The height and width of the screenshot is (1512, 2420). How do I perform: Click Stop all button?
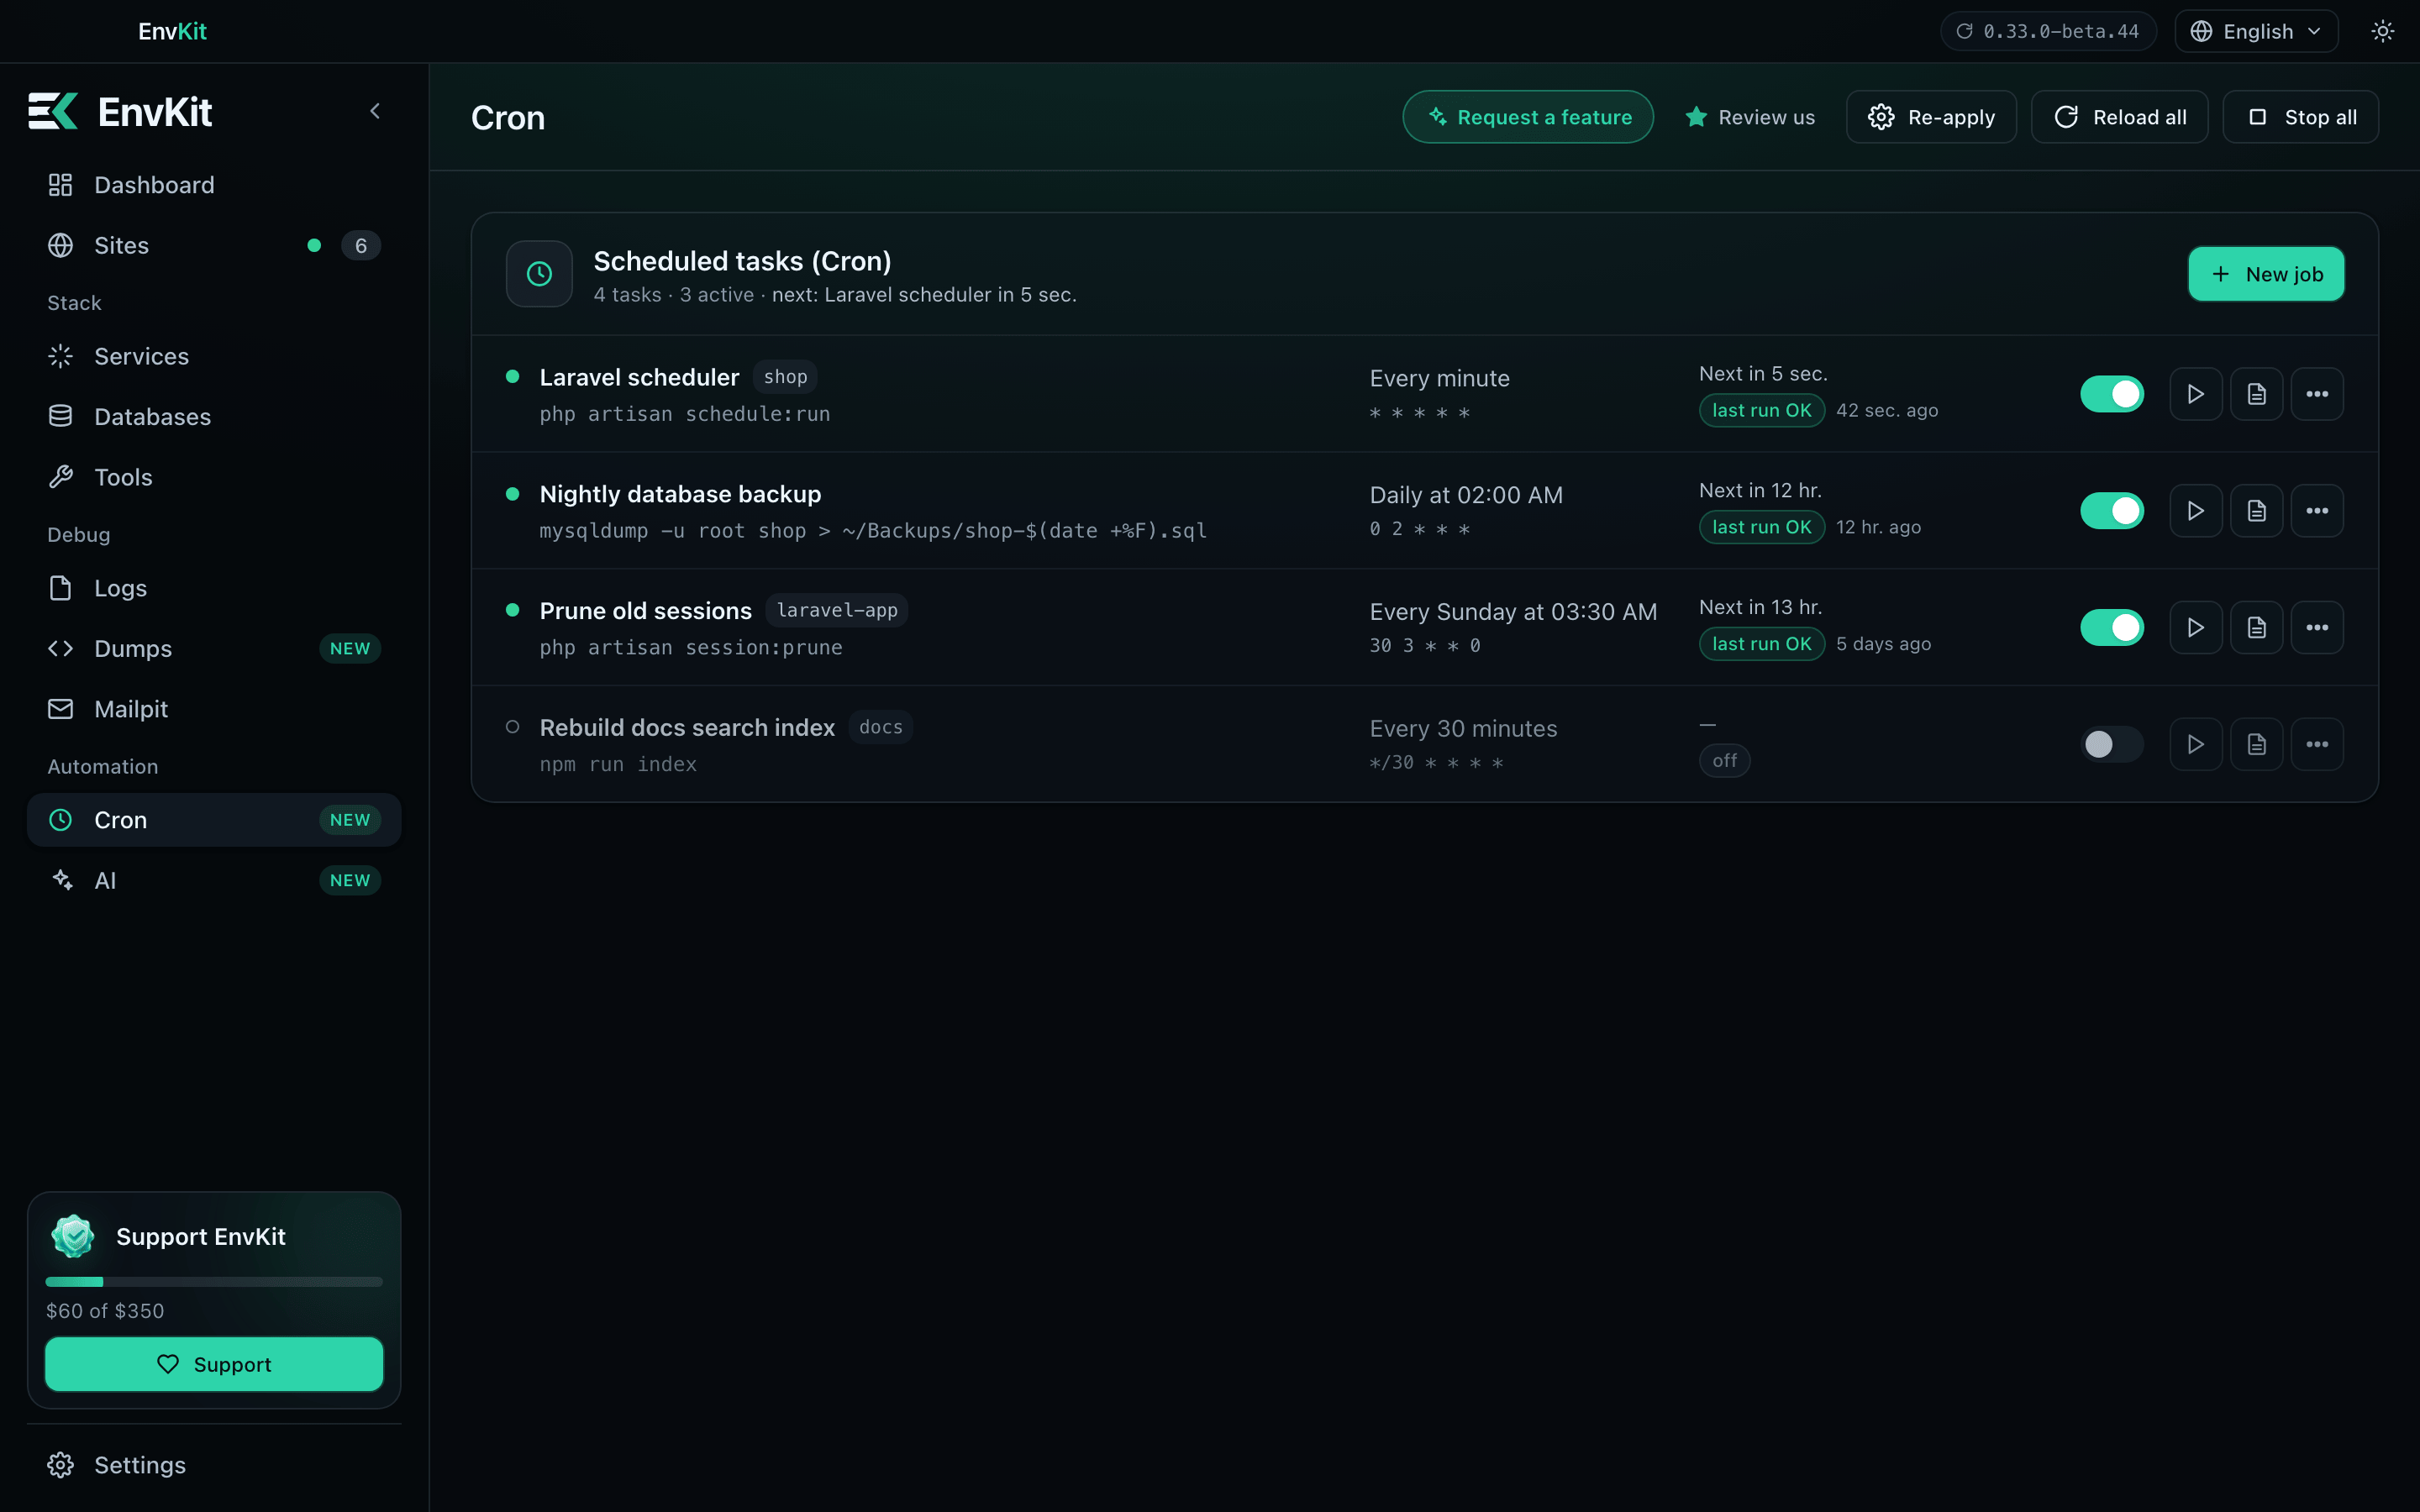(2300, 117)
